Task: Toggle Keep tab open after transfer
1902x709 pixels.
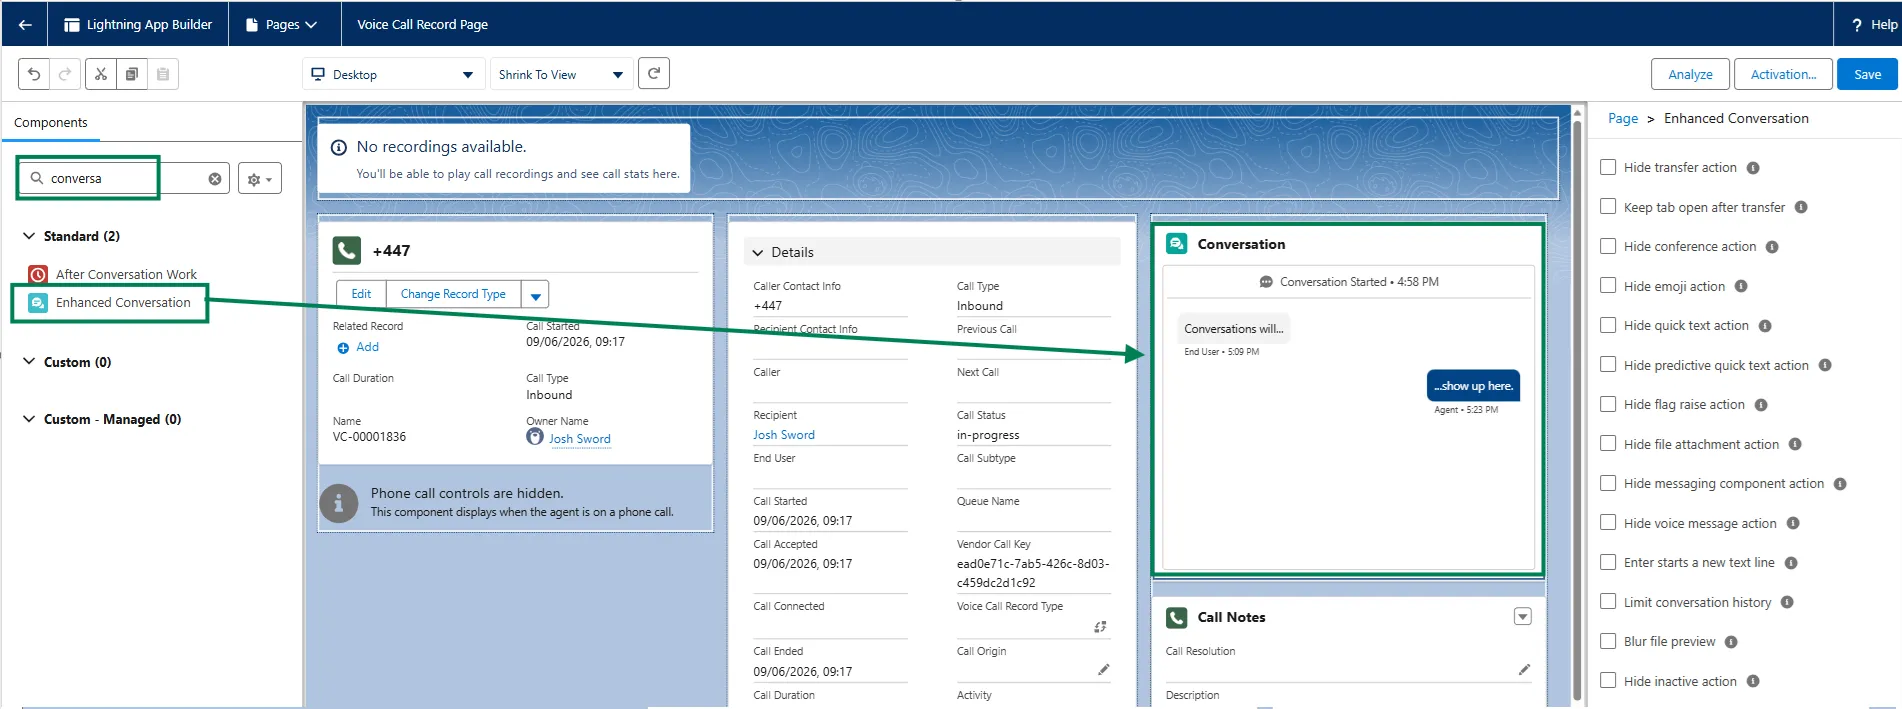Action: click(x=1608, y=206)
